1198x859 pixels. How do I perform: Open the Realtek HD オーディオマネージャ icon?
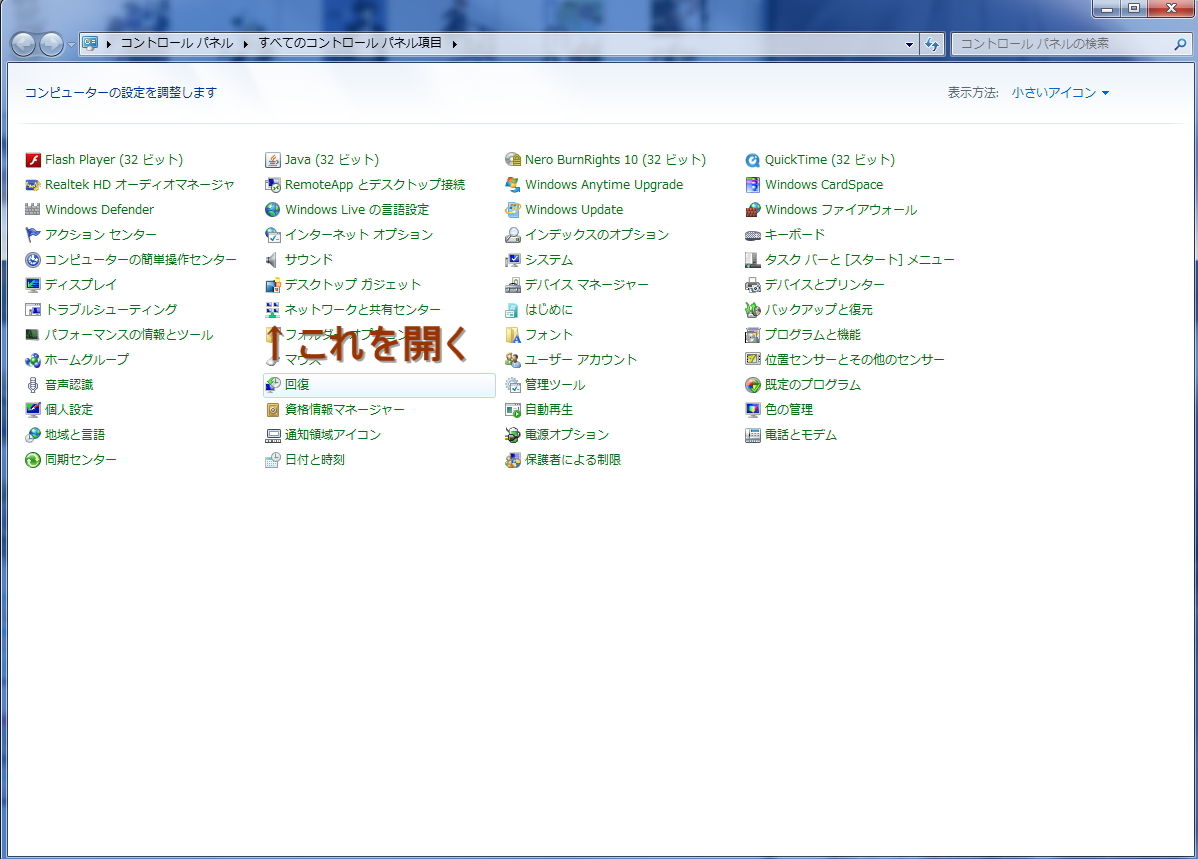(x=32, y=185)
